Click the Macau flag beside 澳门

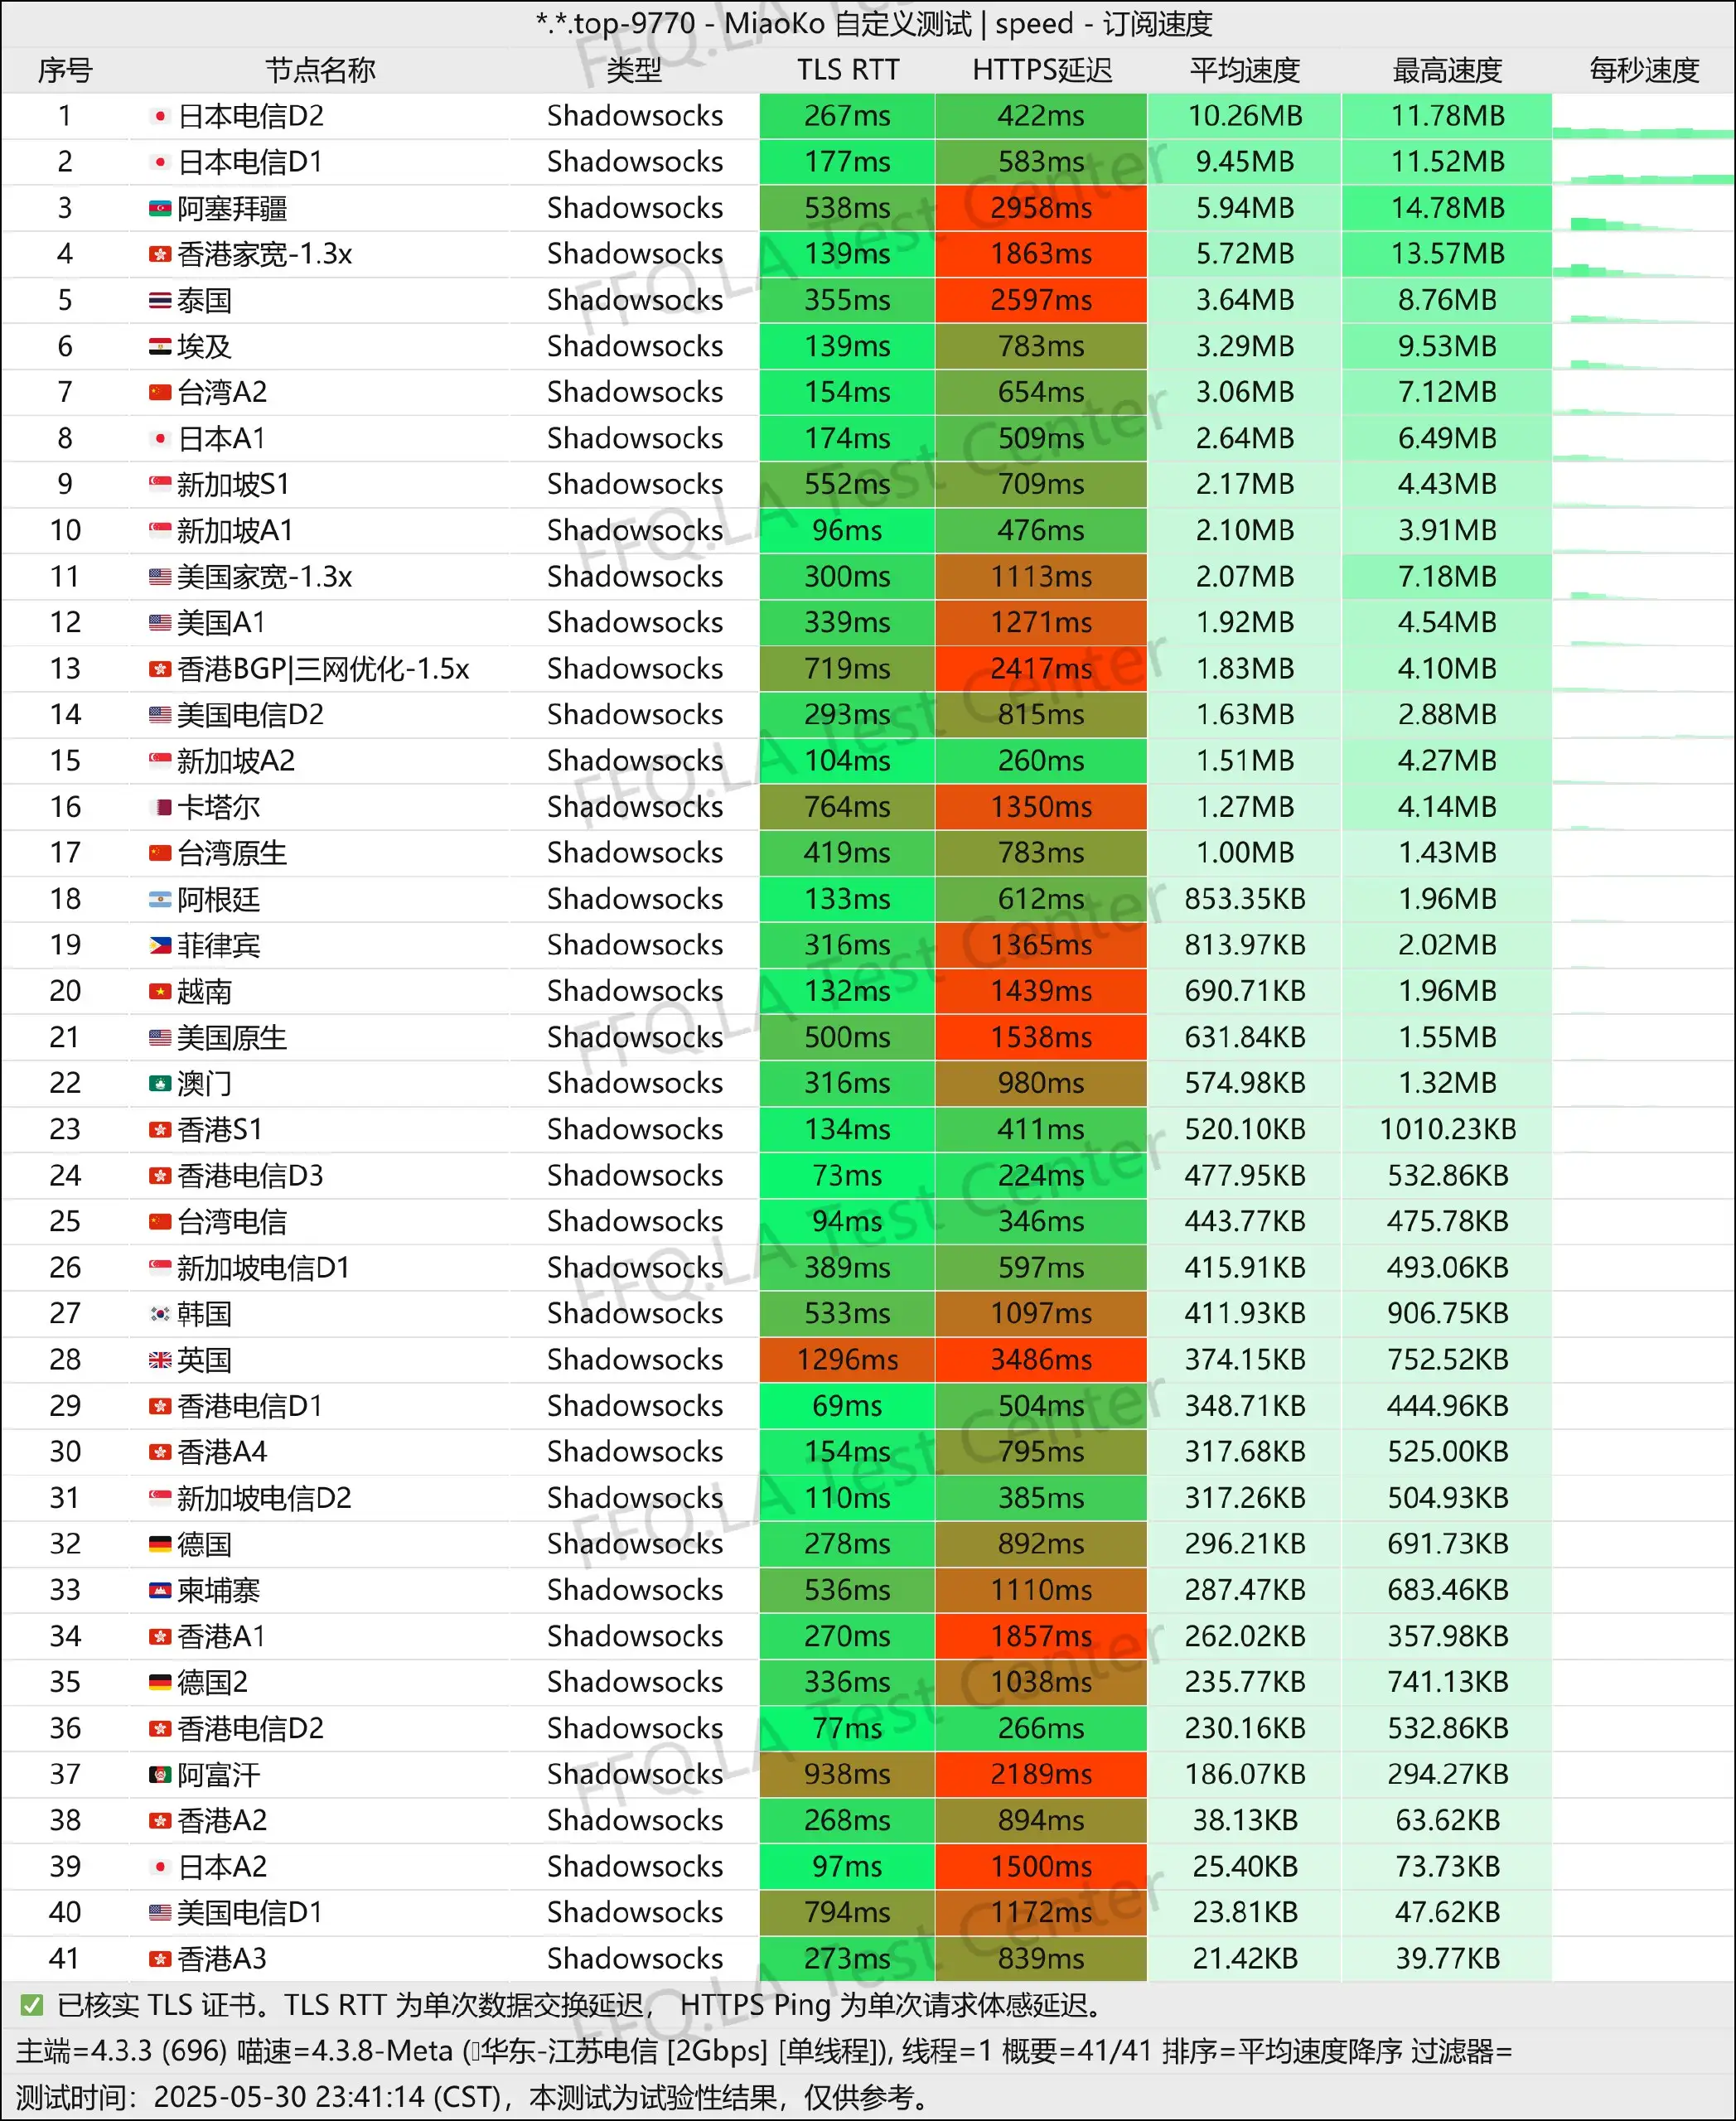pos(160,1083)
